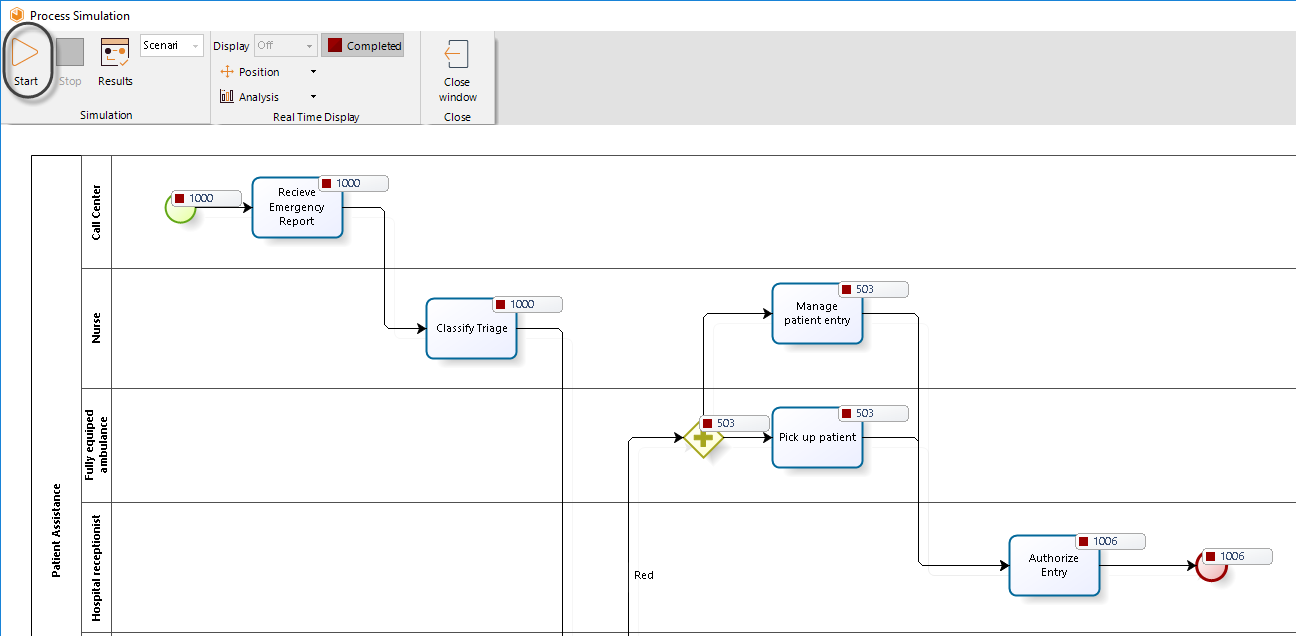
Task: Click the counter badge on Recieve Emergency Report
Action: pyautogui.click(x=353, y=183)
